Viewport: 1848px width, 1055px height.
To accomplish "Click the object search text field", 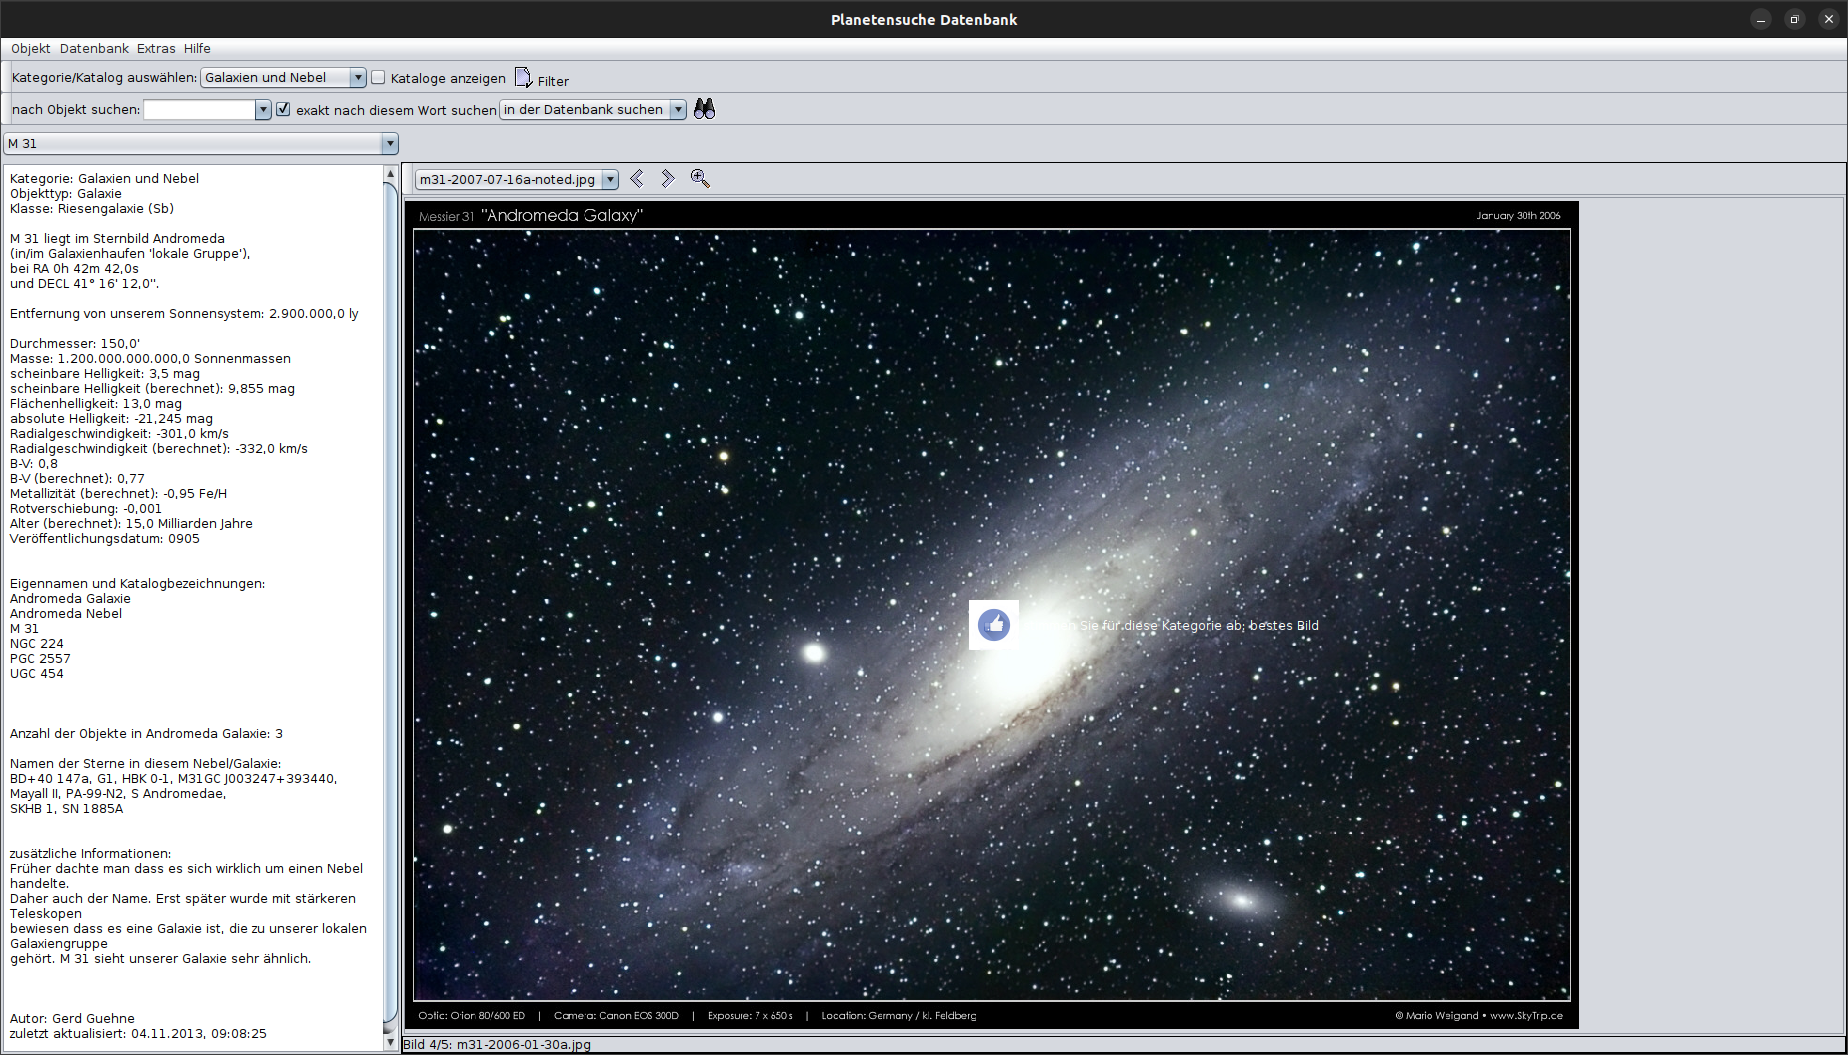I will (199, 110).
